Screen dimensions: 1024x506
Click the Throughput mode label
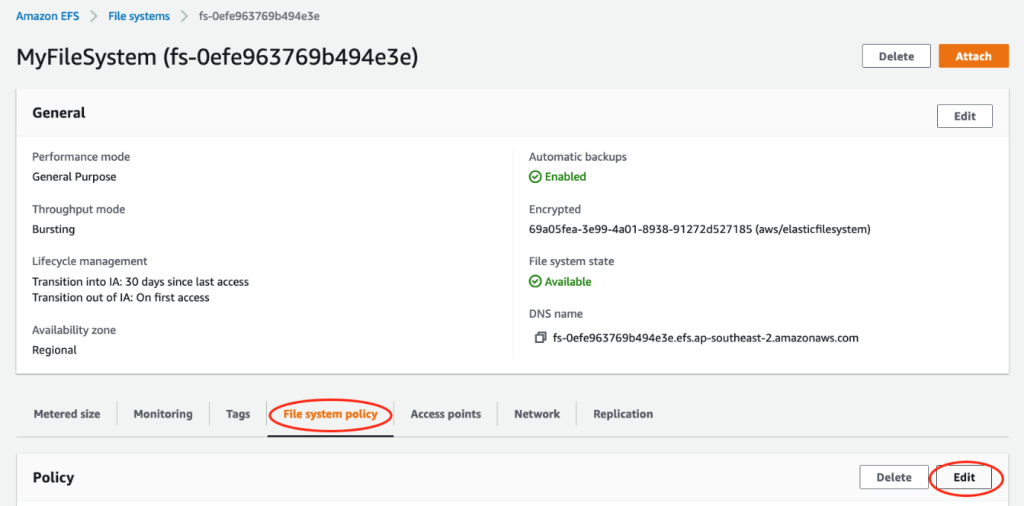point(78,210)
